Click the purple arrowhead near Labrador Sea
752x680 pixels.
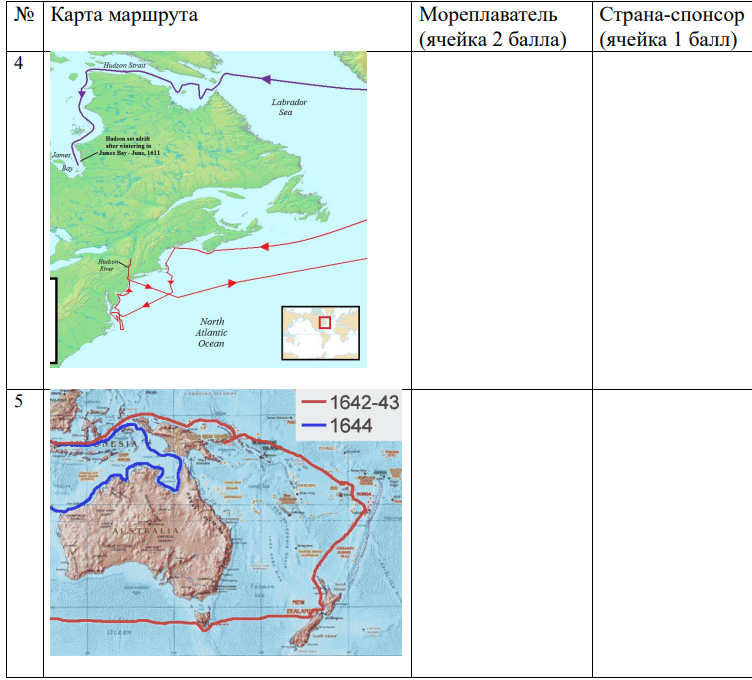(266, 77)
